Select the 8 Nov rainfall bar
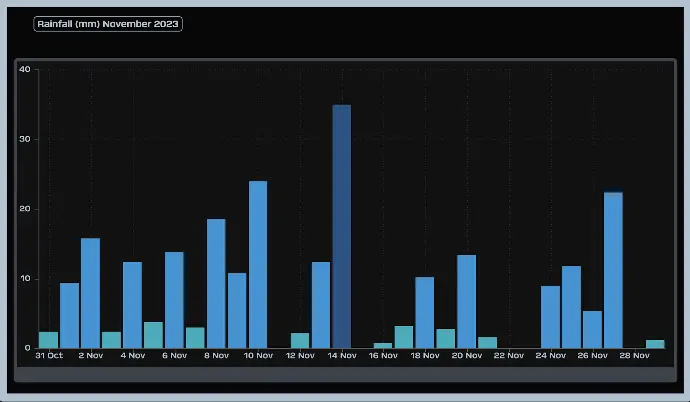 tap(216, 283)
